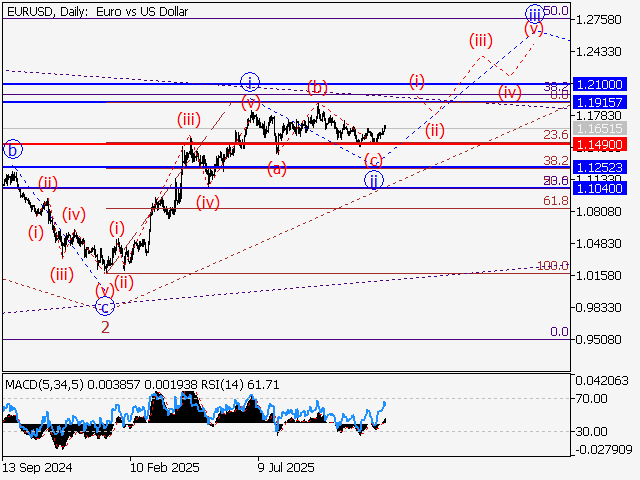Select the 1.19157 price level tag
The width and height of the screenshot is (640, 480).
[600, 102]
